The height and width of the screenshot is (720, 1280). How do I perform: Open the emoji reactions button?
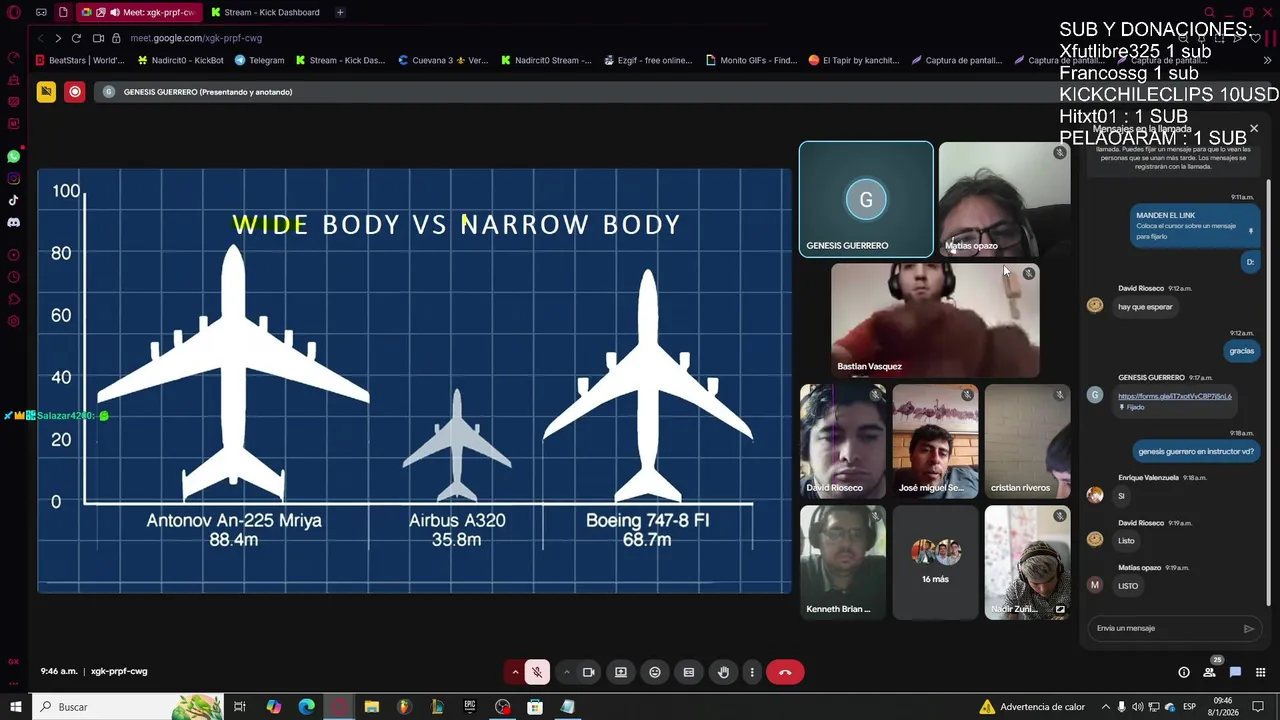655,672
